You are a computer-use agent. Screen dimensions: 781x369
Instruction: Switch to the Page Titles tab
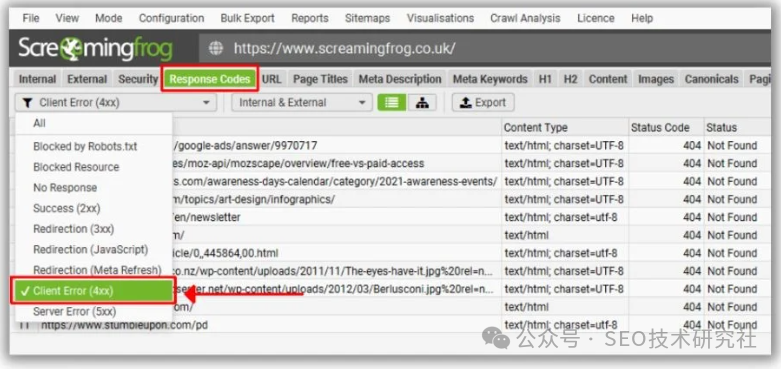click(320, 79)
